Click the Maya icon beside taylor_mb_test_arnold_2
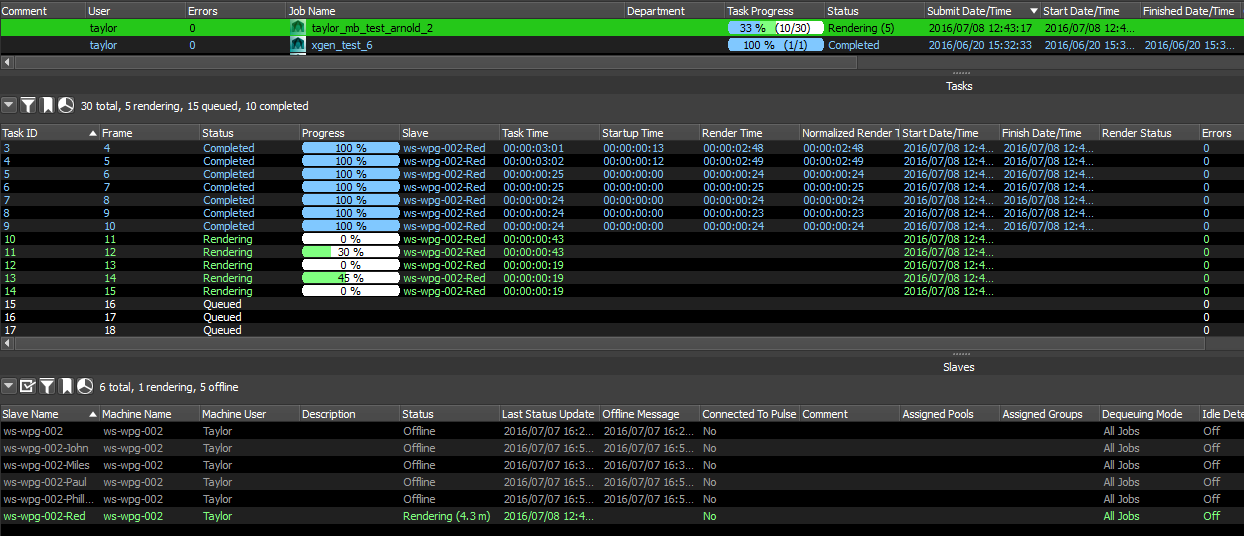 298,28
